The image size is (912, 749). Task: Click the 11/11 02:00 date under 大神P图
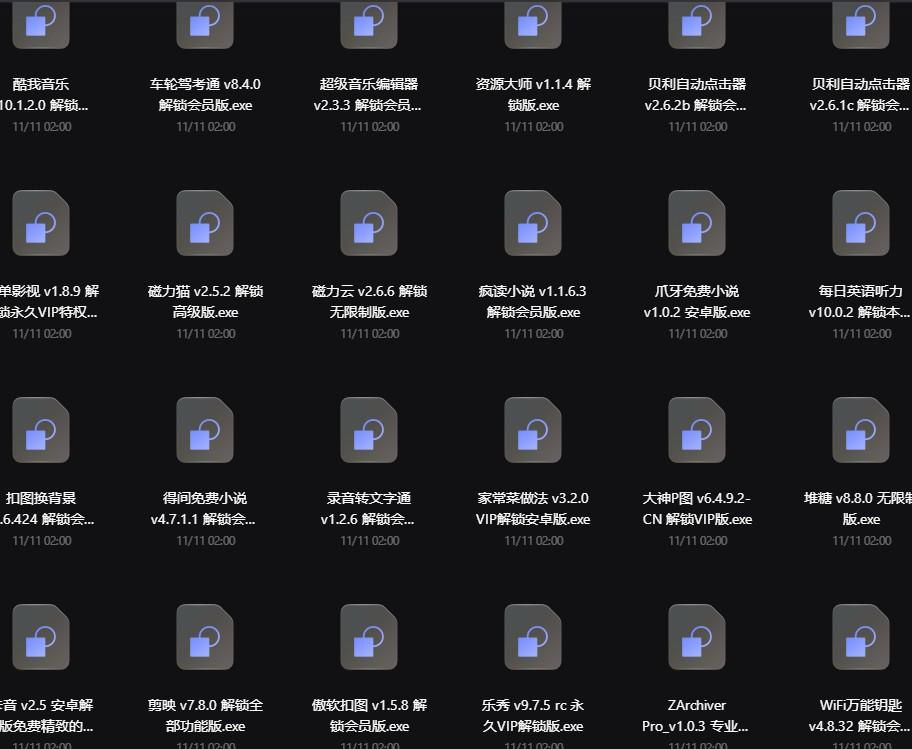[698, 541]
